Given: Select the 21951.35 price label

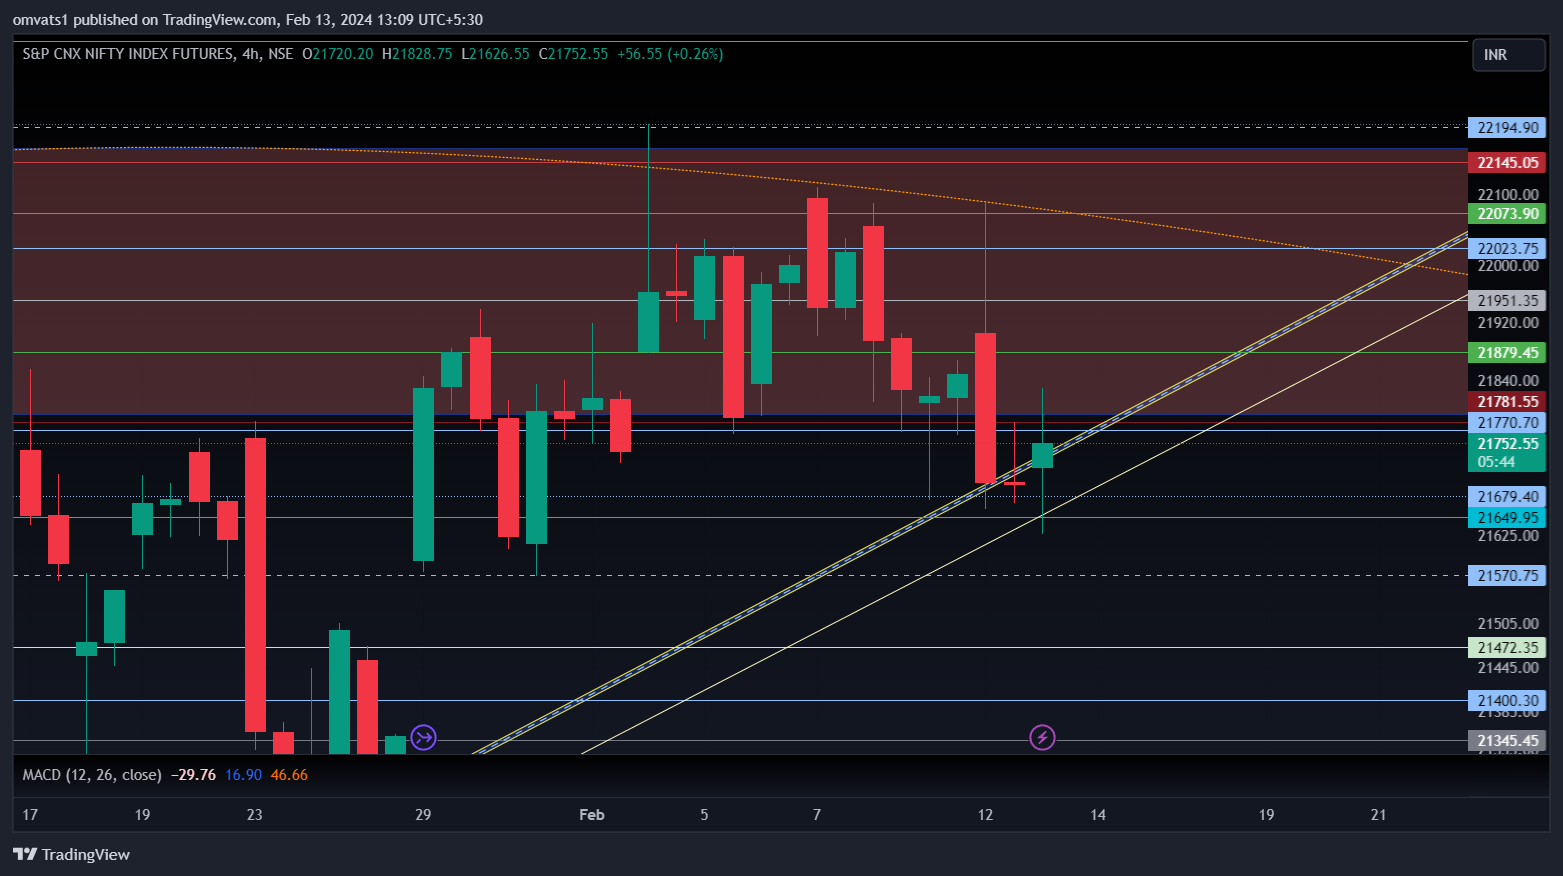Looking at the screenshot, I should (1507, 301).
